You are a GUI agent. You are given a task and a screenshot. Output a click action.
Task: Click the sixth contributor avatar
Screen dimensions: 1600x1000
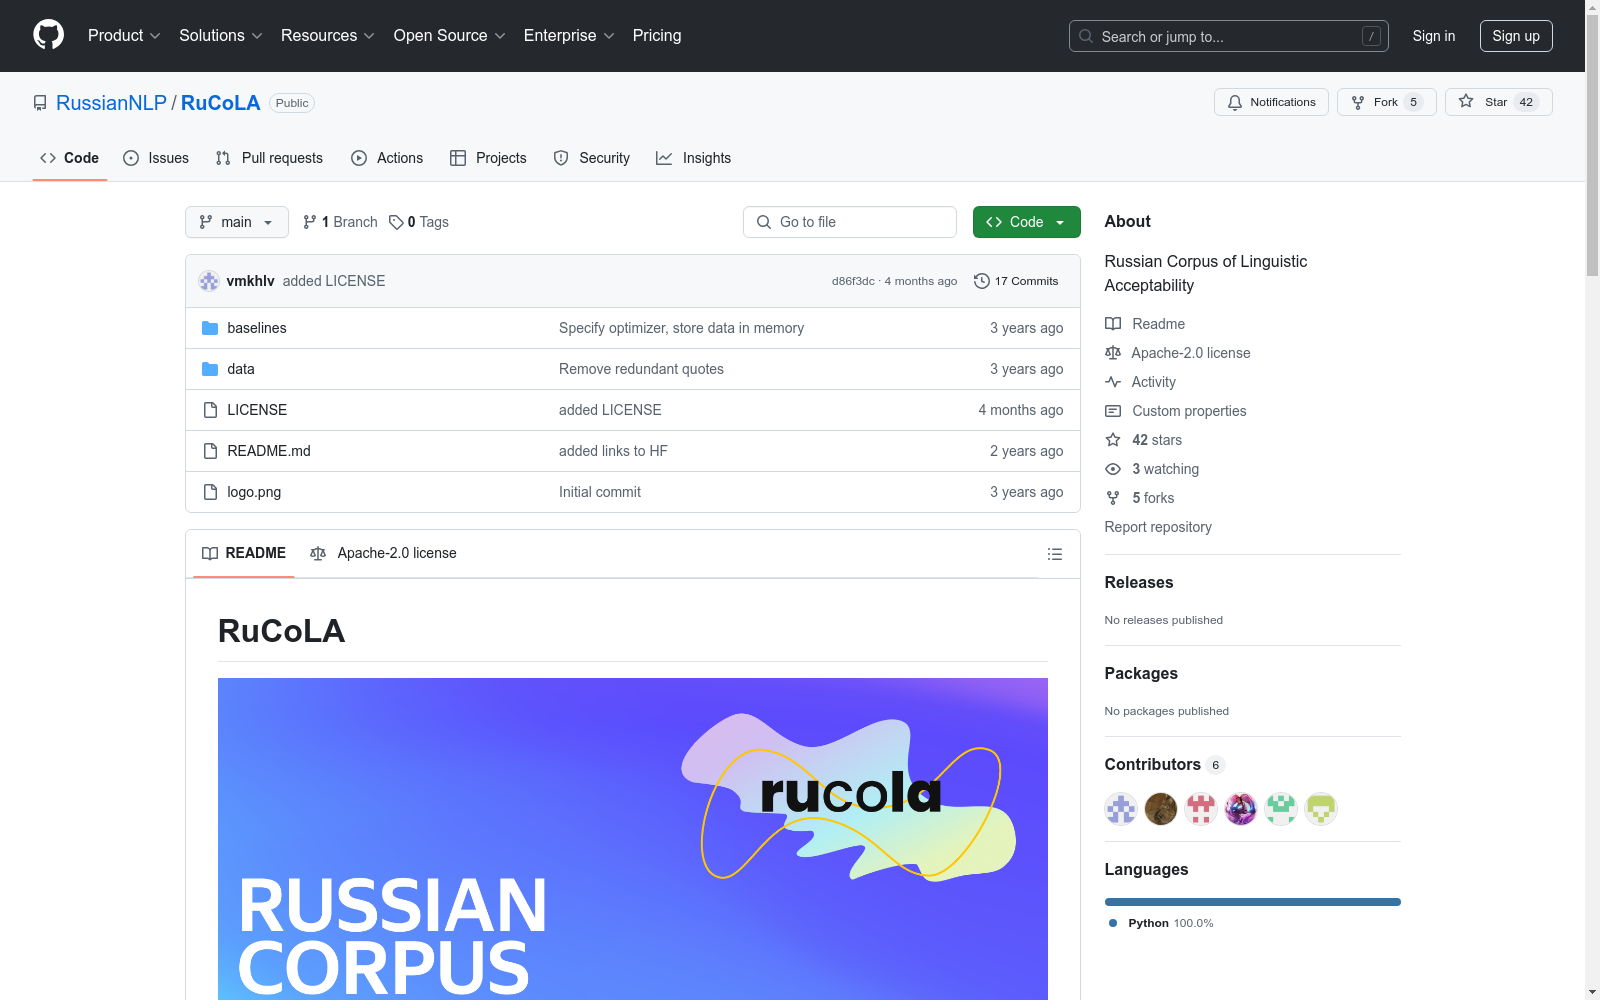pyautogui.click(x=1321, y=809)
